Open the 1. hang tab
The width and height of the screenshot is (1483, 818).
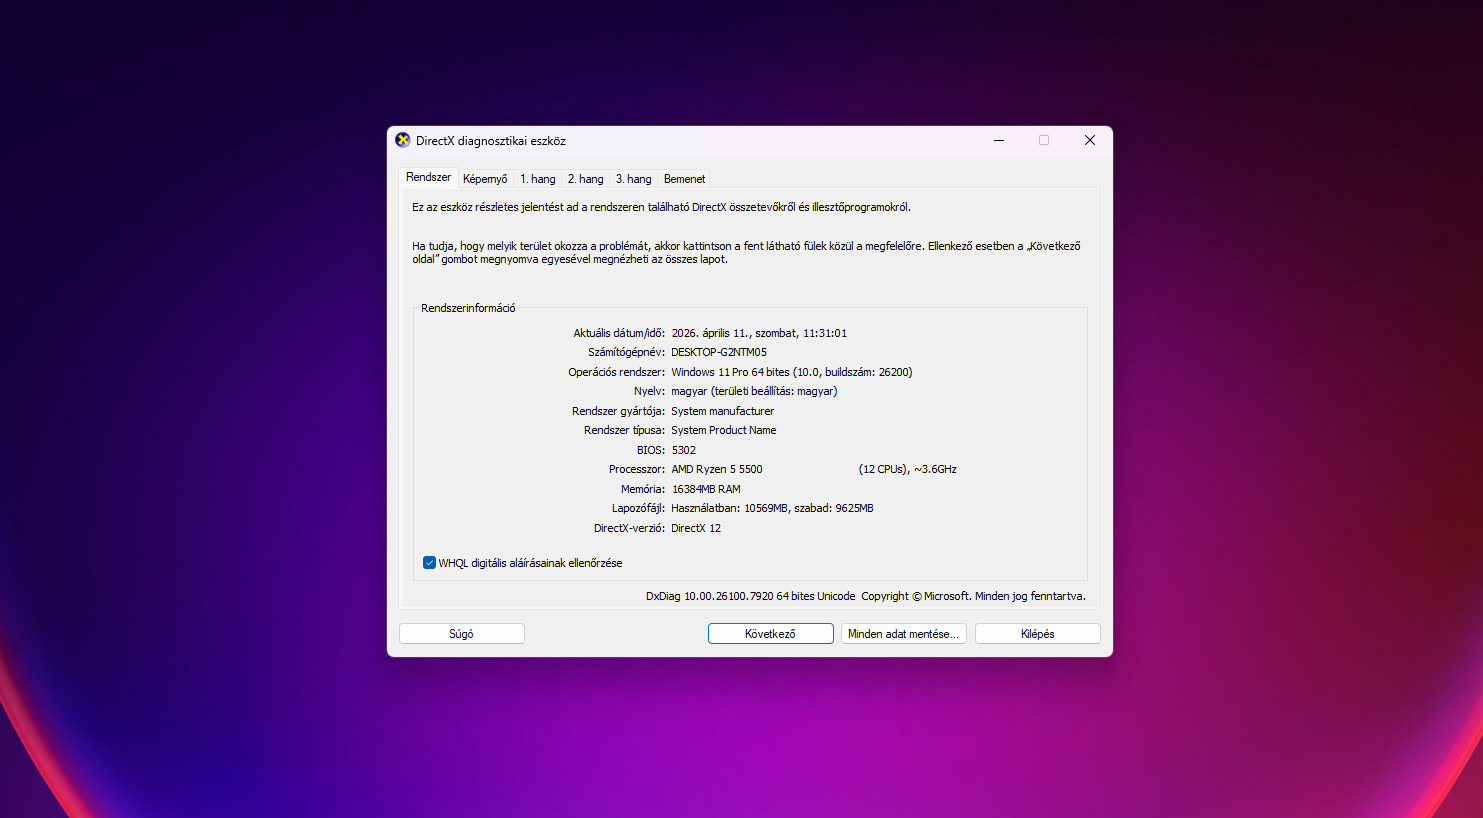pyautogui.click(x=538, y=179)
